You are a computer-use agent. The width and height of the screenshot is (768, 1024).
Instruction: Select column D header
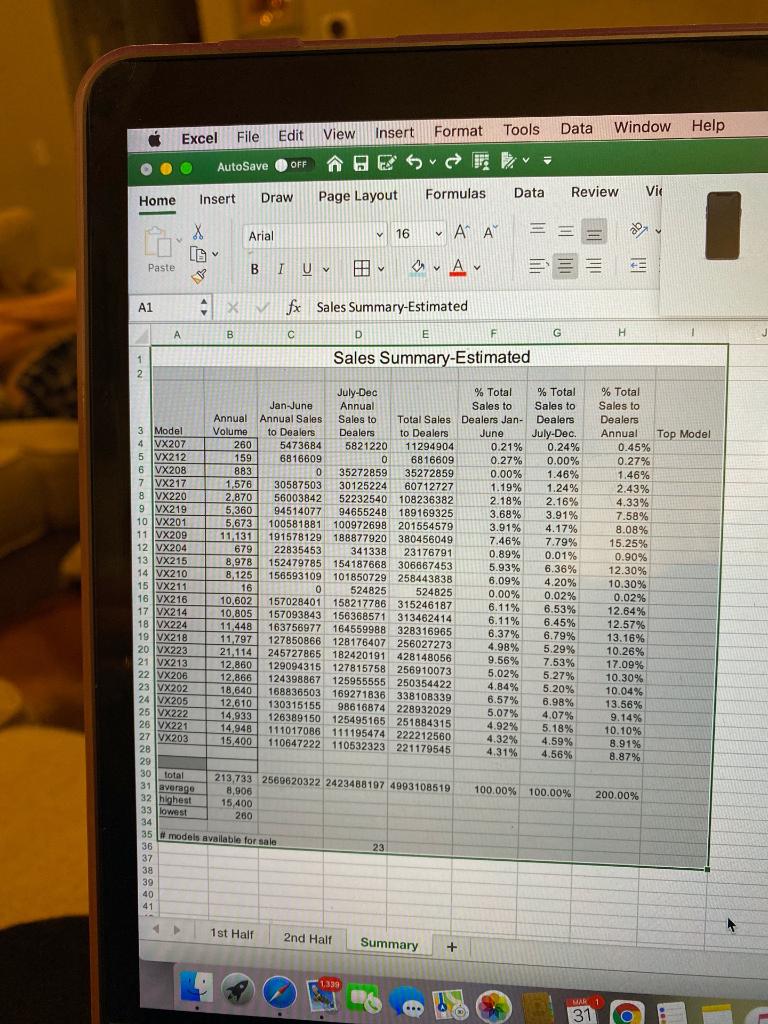click(358, 334)
